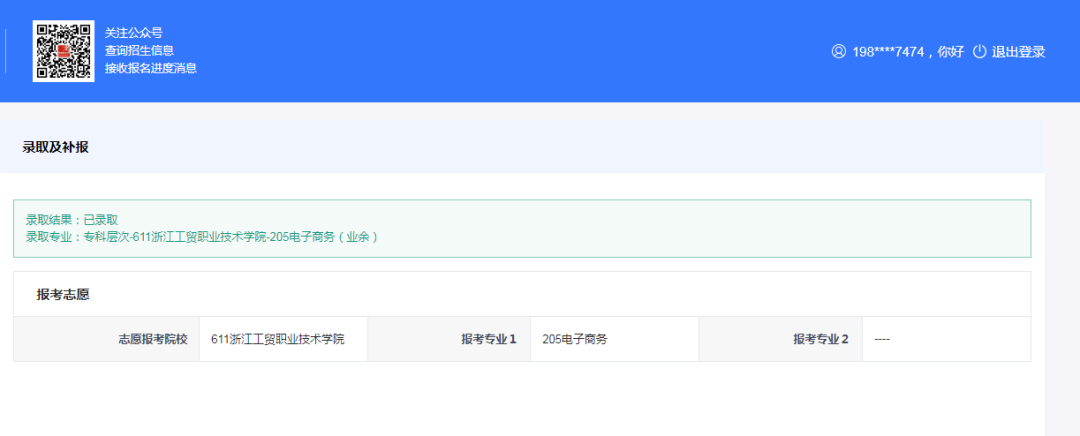The width and height of the screenshot is (1080, 436).
Task: Click the 205电子商务 table cell
Action: (614, 339)
